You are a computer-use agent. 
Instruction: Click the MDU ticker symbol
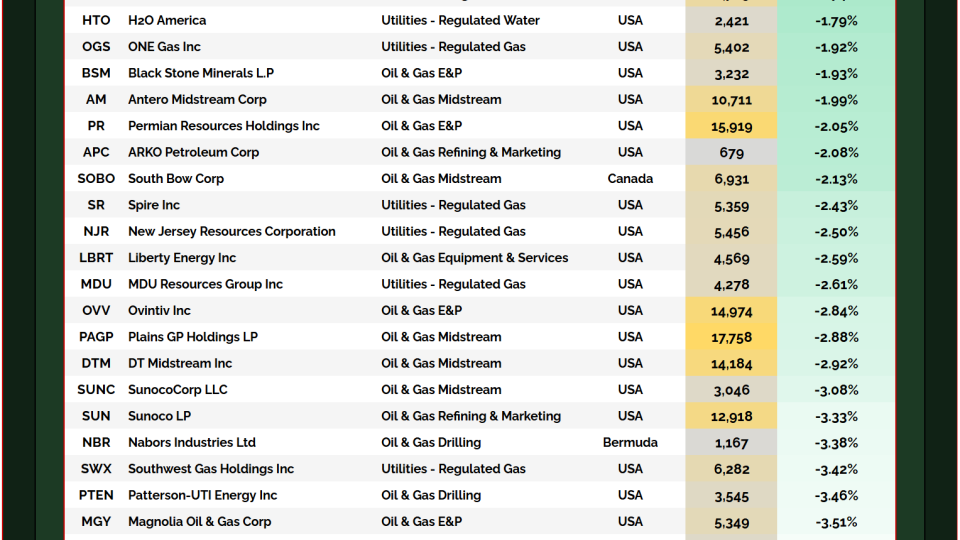tap(96, 284)
